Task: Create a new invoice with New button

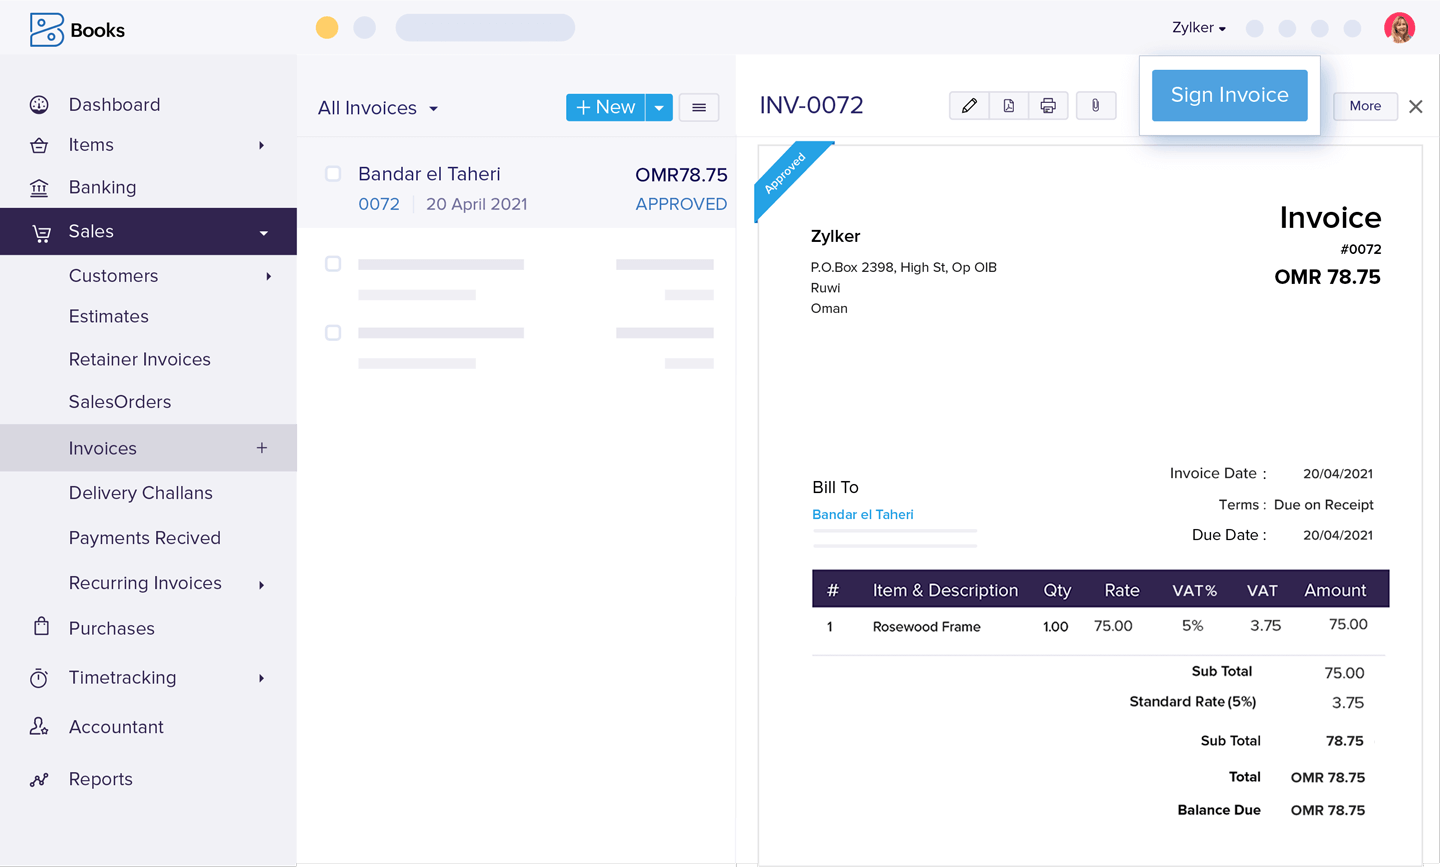Action: pyautogui.click(x=606, y=108)
